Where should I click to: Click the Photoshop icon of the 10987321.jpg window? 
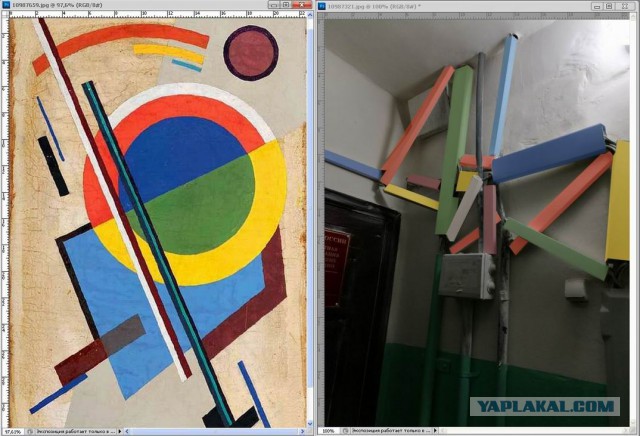(322, 6)
